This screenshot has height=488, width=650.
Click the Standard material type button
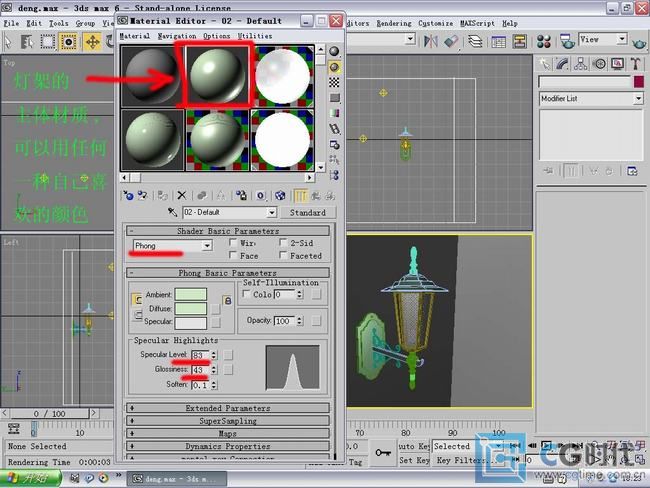pyautogui.click(x=308, y=212)
